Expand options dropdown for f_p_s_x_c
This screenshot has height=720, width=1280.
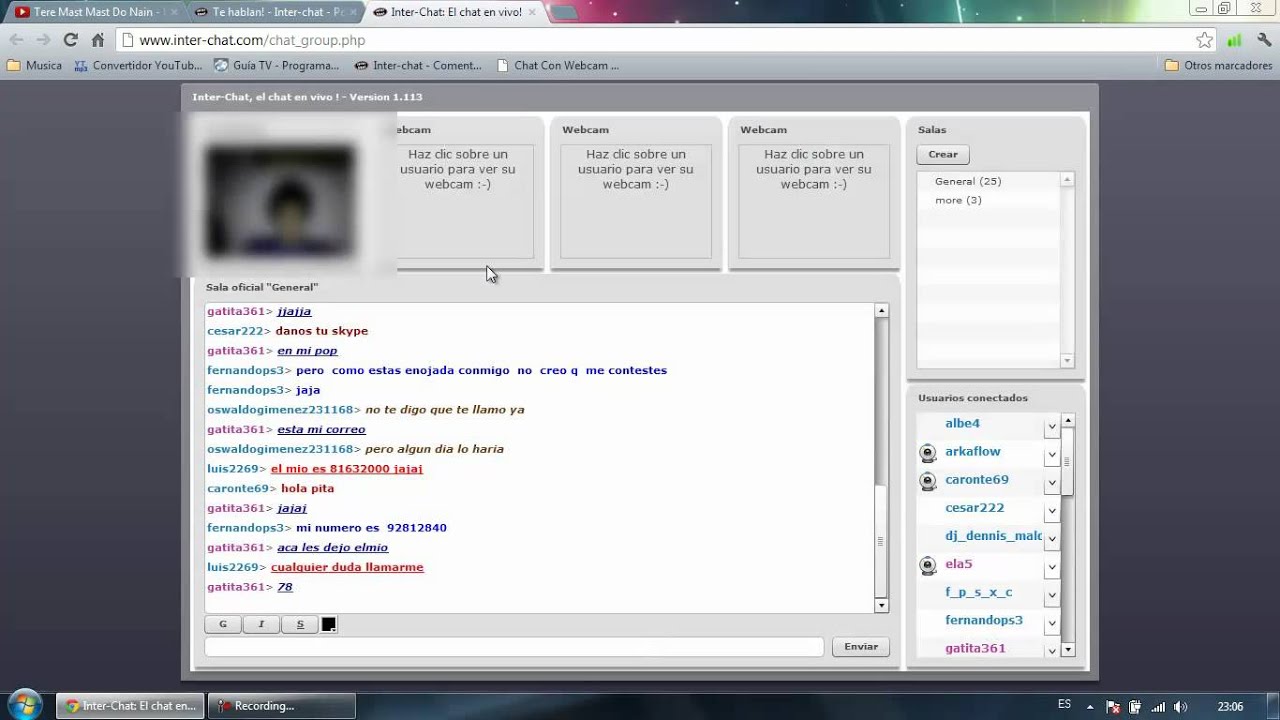click(x=1051, y=595)
